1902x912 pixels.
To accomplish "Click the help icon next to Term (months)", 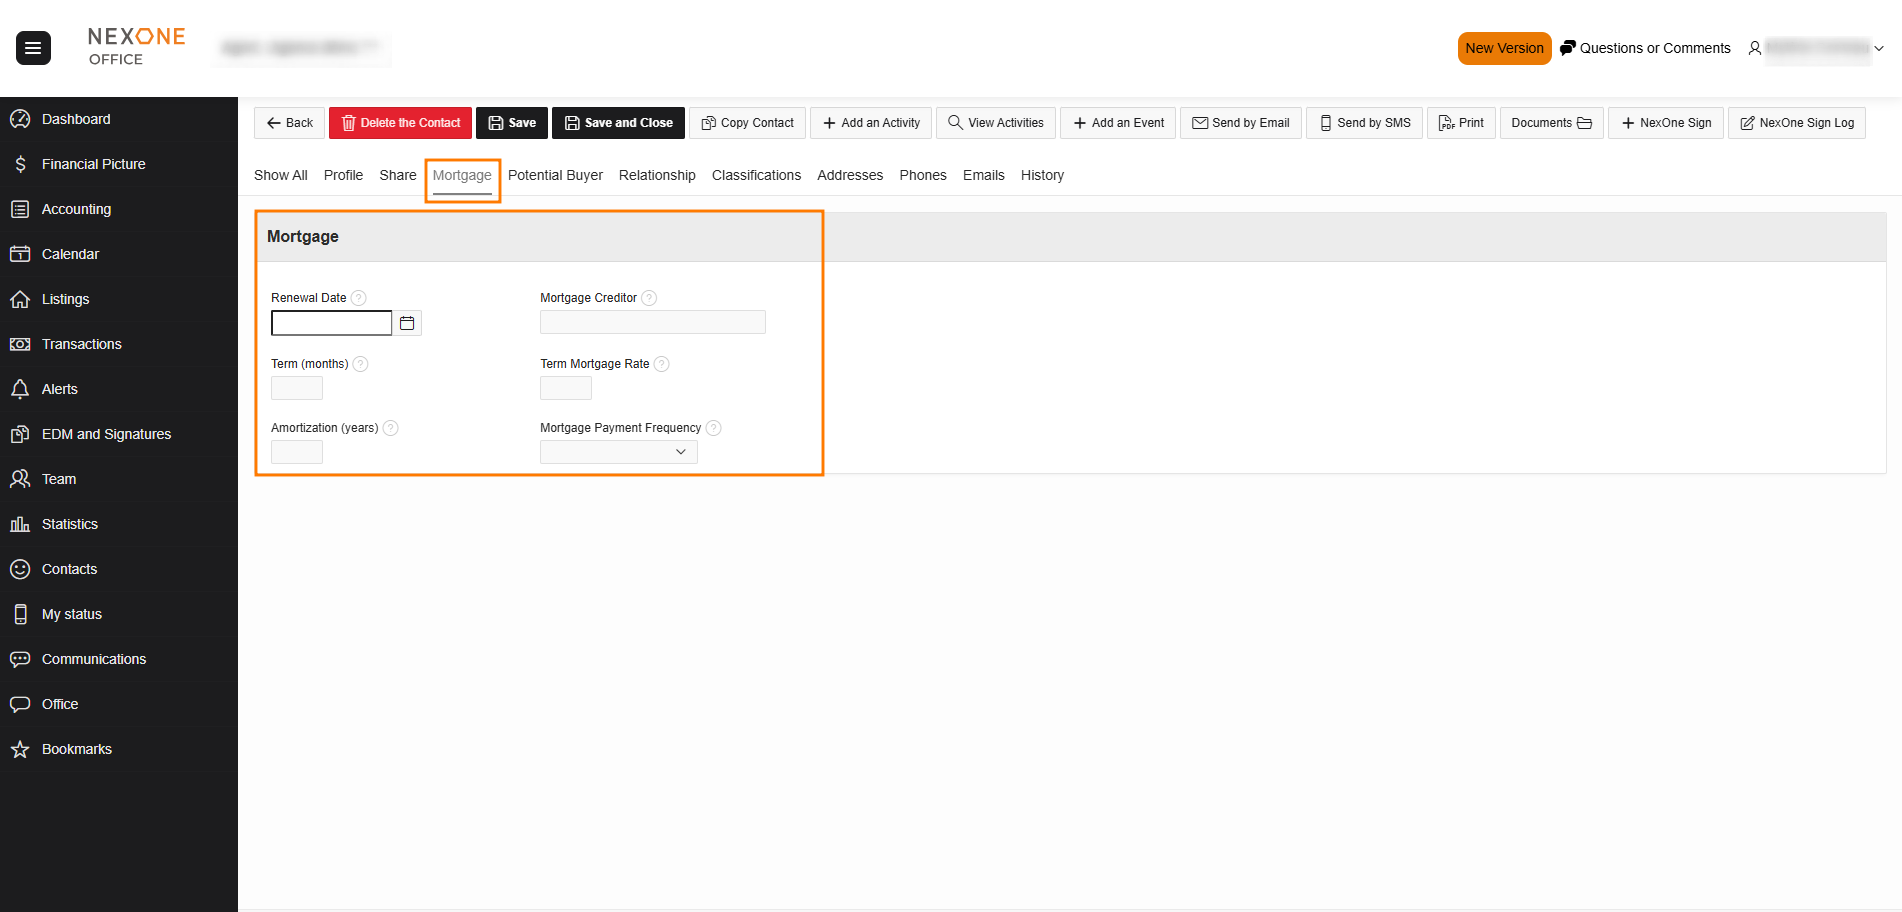I will point(361,364).
